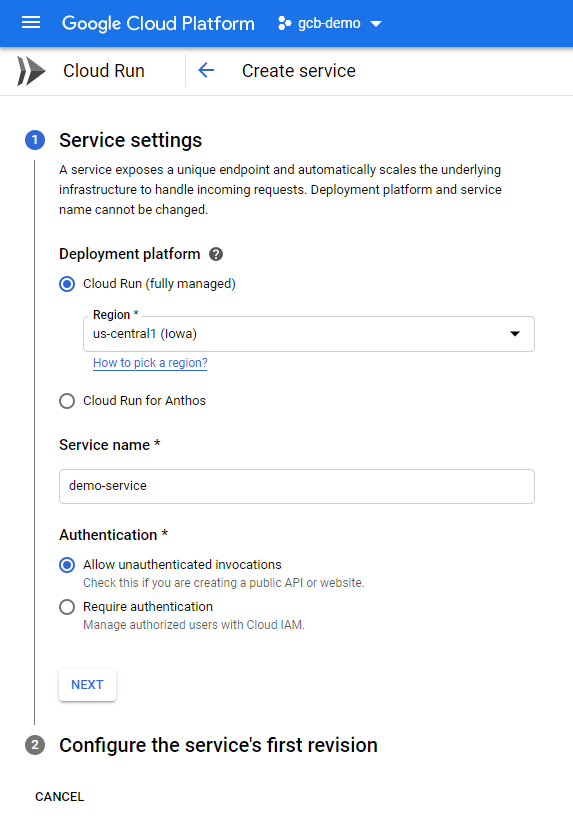Image resolution: width=573 pixels, height=830 pixels.
Task: Expand the Region us-central1 (Iowa) dropdown
Action: click(309, 334)
